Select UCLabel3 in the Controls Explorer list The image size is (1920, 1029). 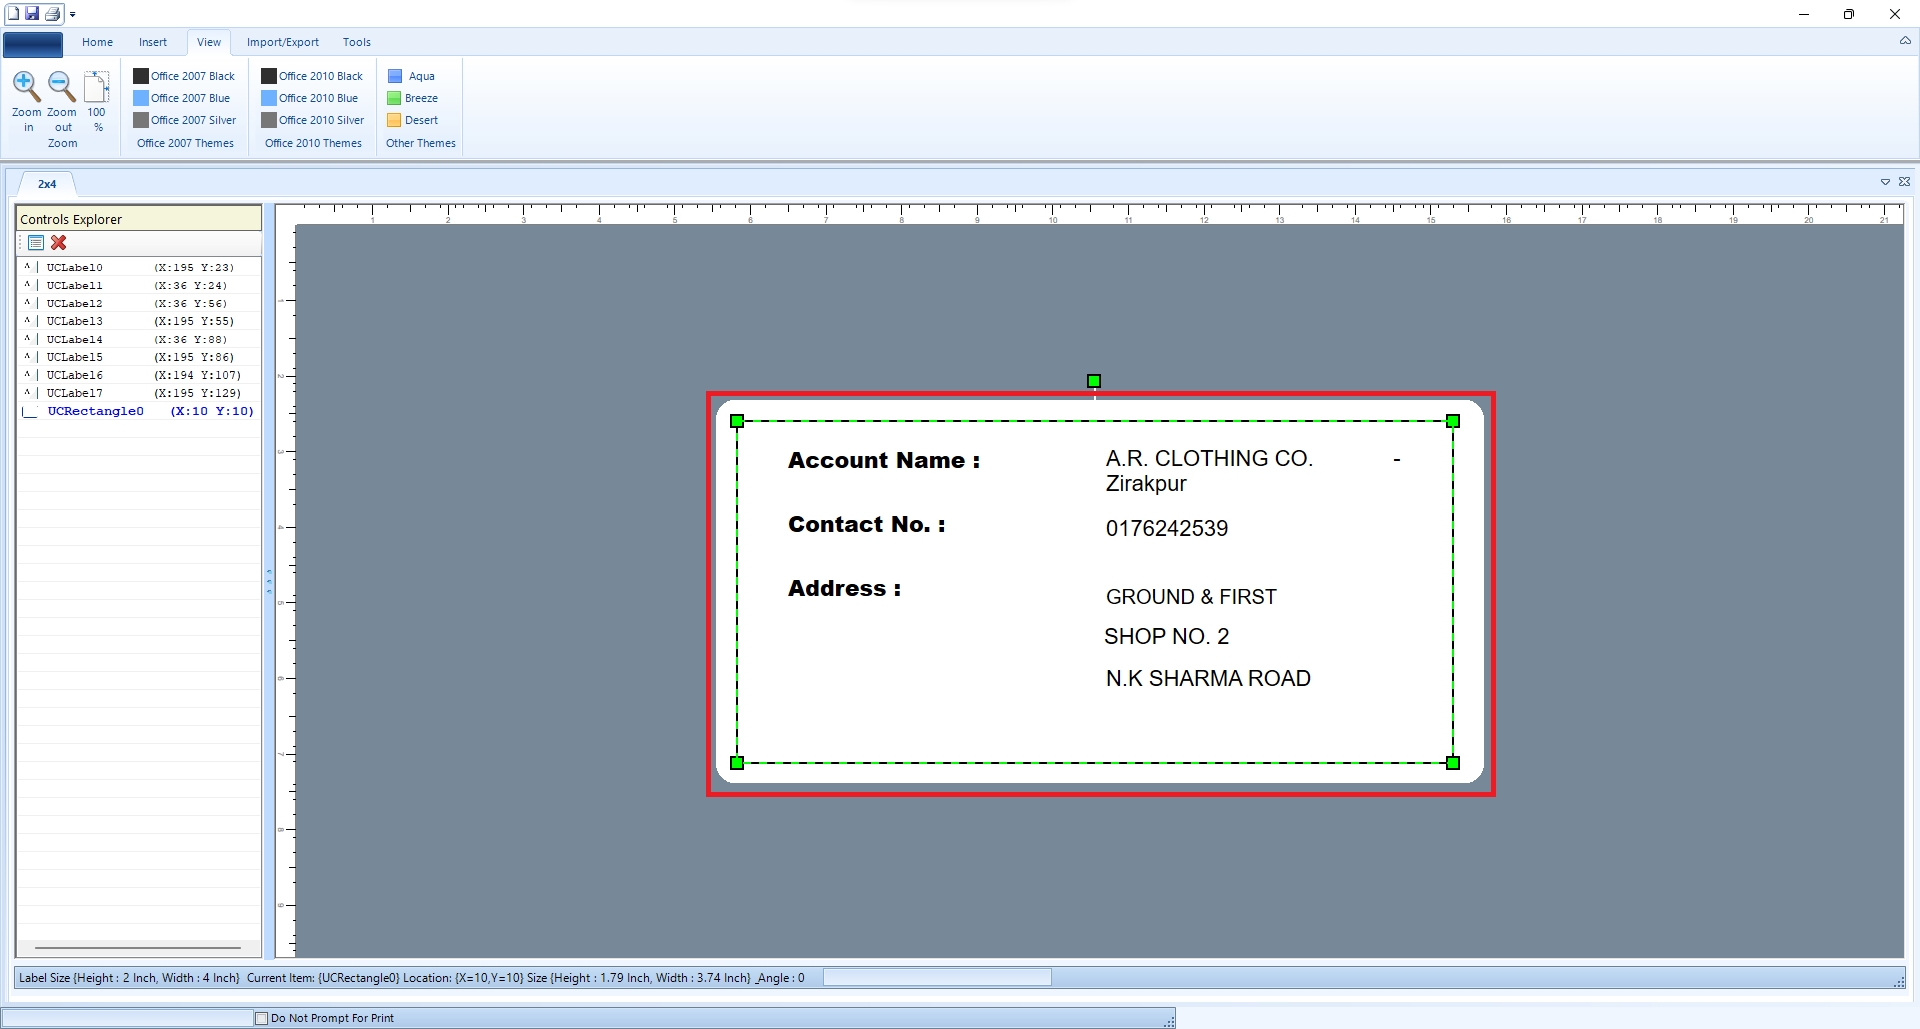click(75, 321)
